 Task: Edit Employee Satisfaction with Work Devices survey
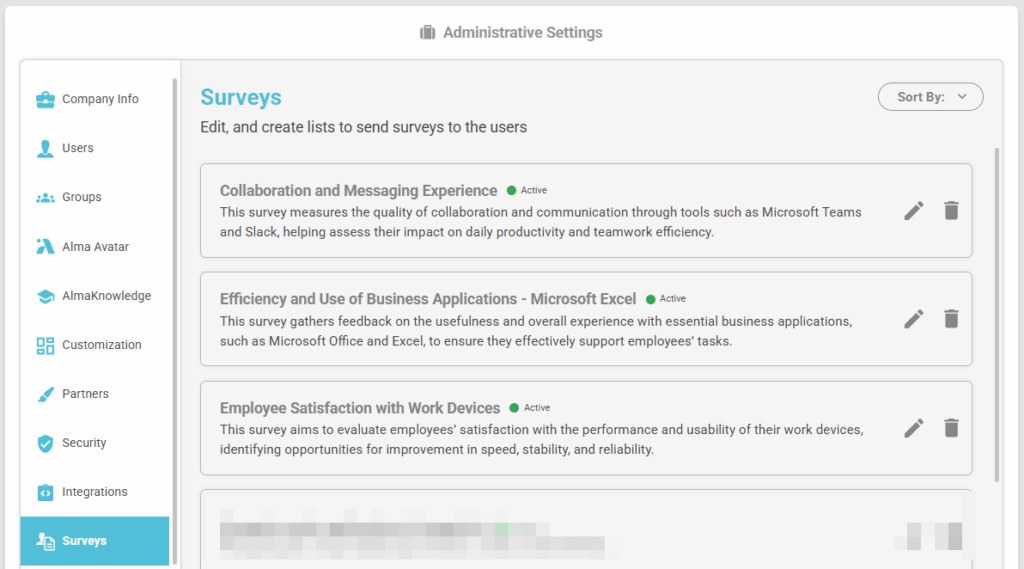tap(913, 428)
